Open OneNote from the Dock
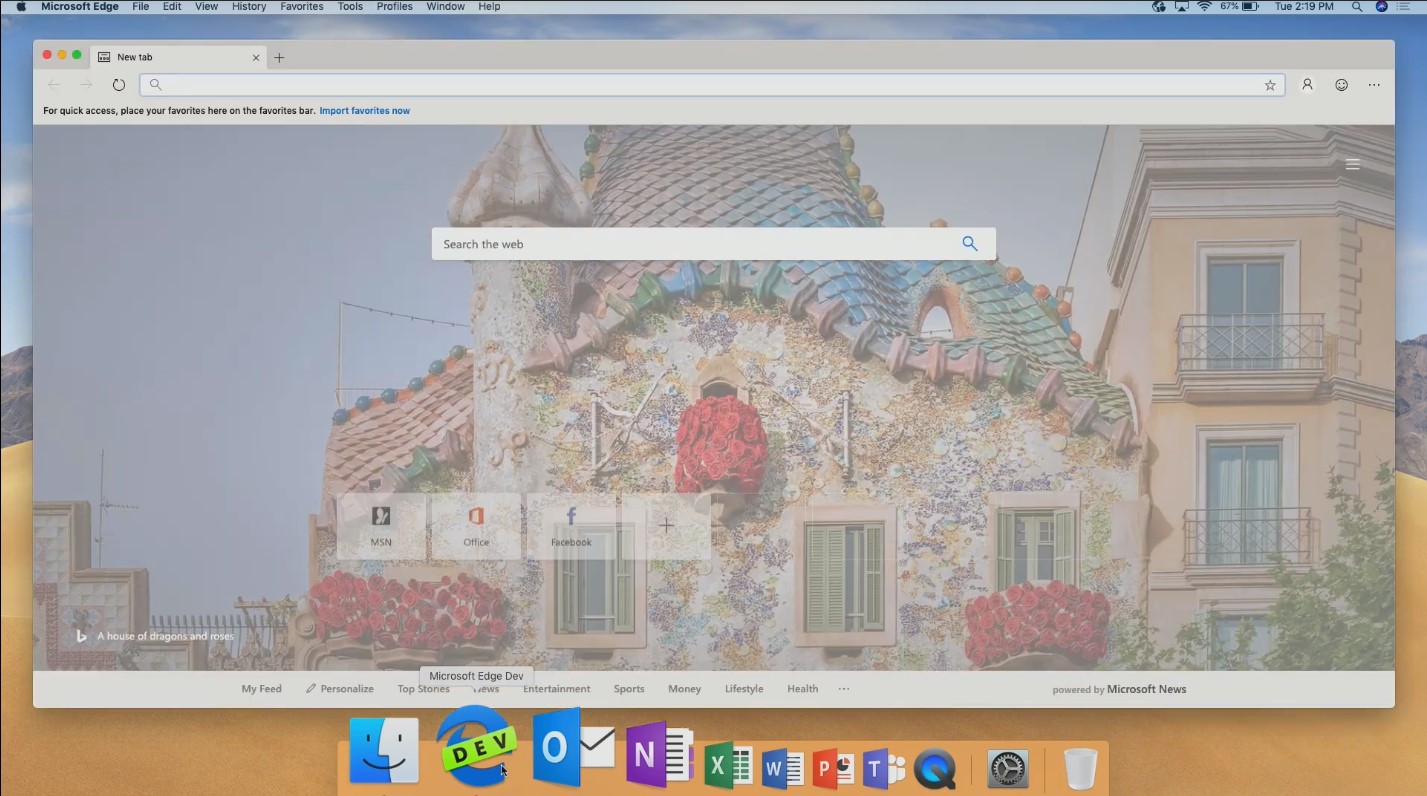 pyautogui.click(x=660, y=754)
